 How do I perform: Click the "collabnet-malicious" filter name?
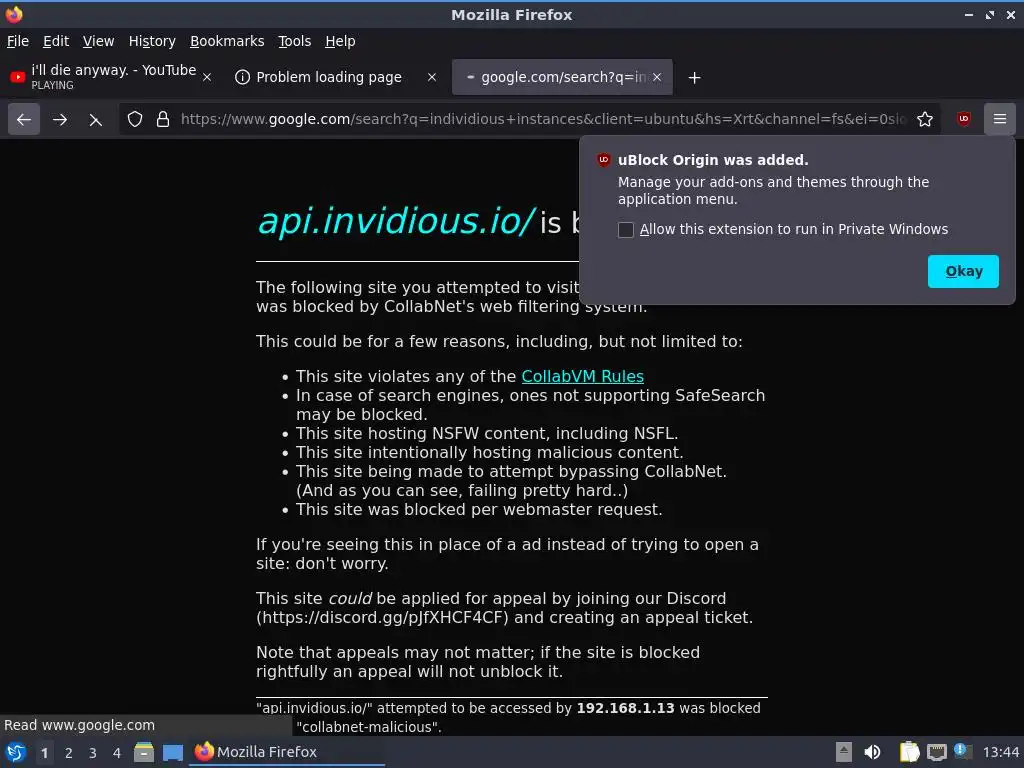(x=368, y=728)
